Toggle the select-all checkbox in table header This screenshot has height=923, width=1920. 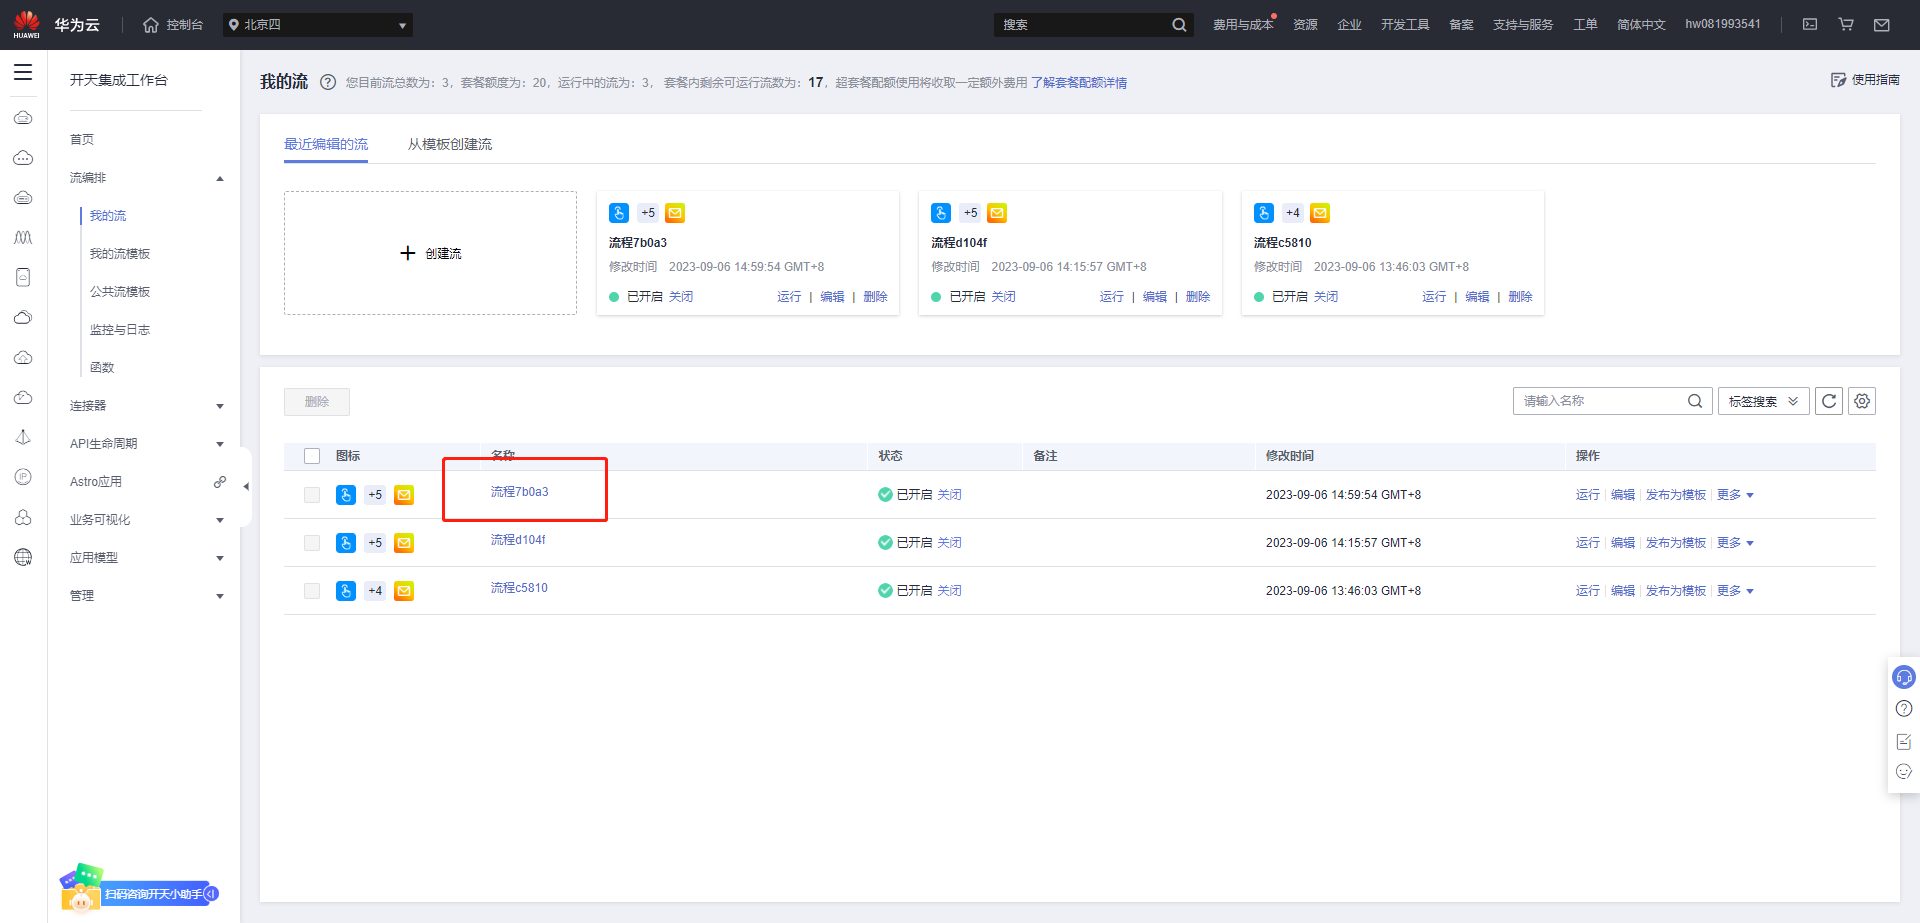pyautogui.click(x=312, y=456)
